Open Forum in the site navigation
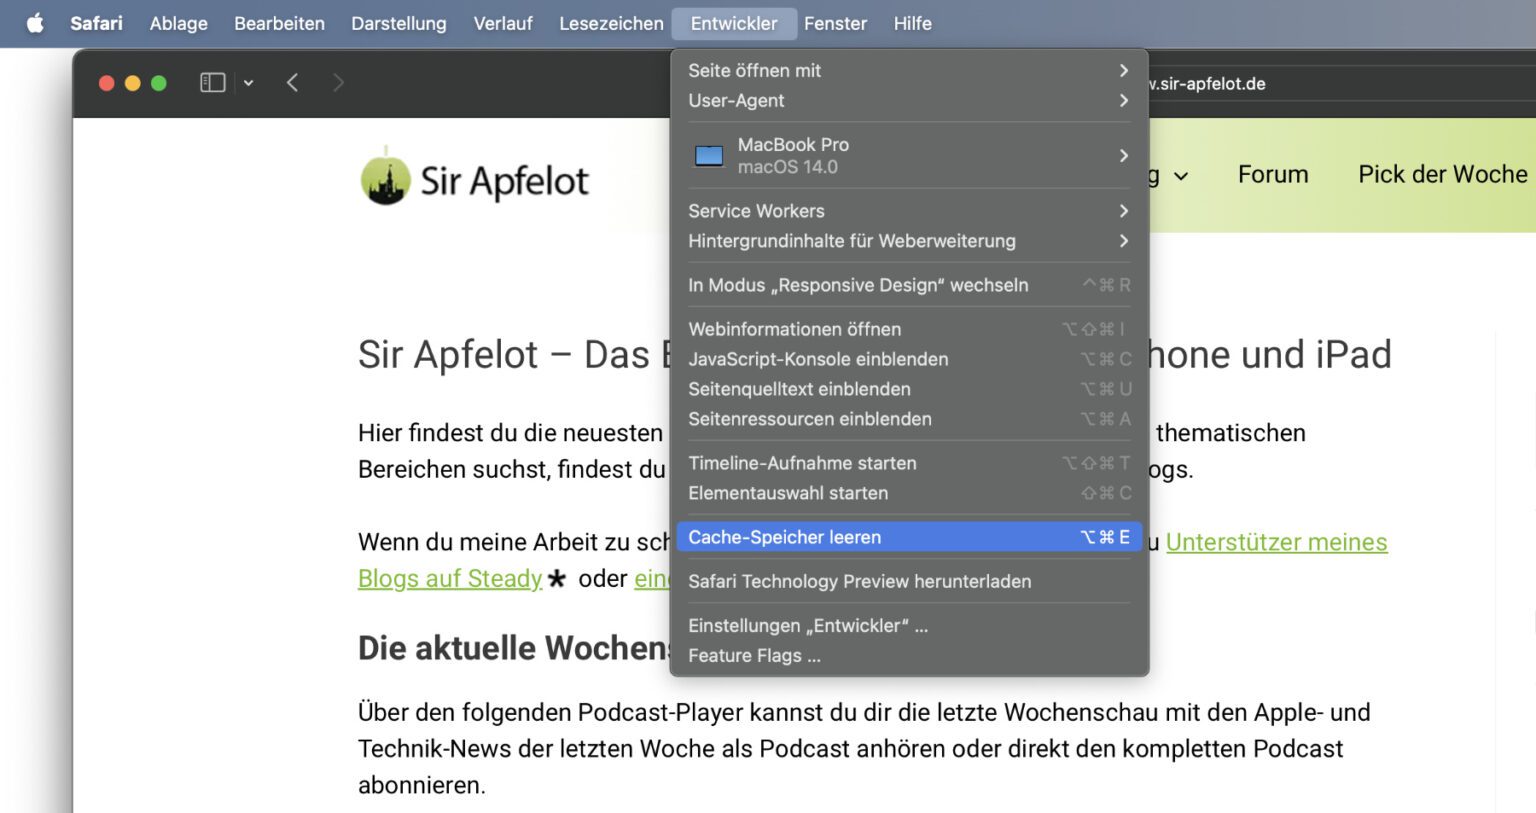The image size is (1536, 813). (x=1272, y=174)
